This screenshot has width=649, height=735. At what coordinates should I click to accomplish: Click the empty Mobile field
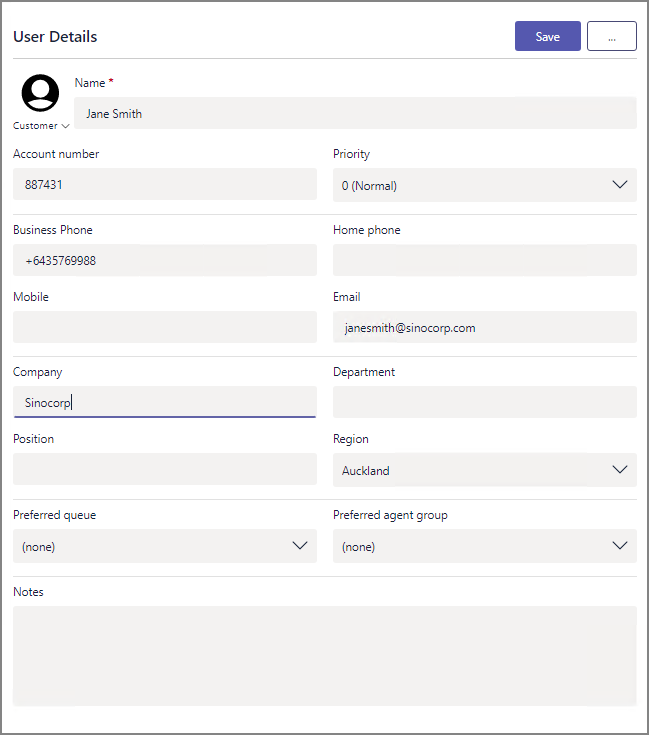(164, 327)
